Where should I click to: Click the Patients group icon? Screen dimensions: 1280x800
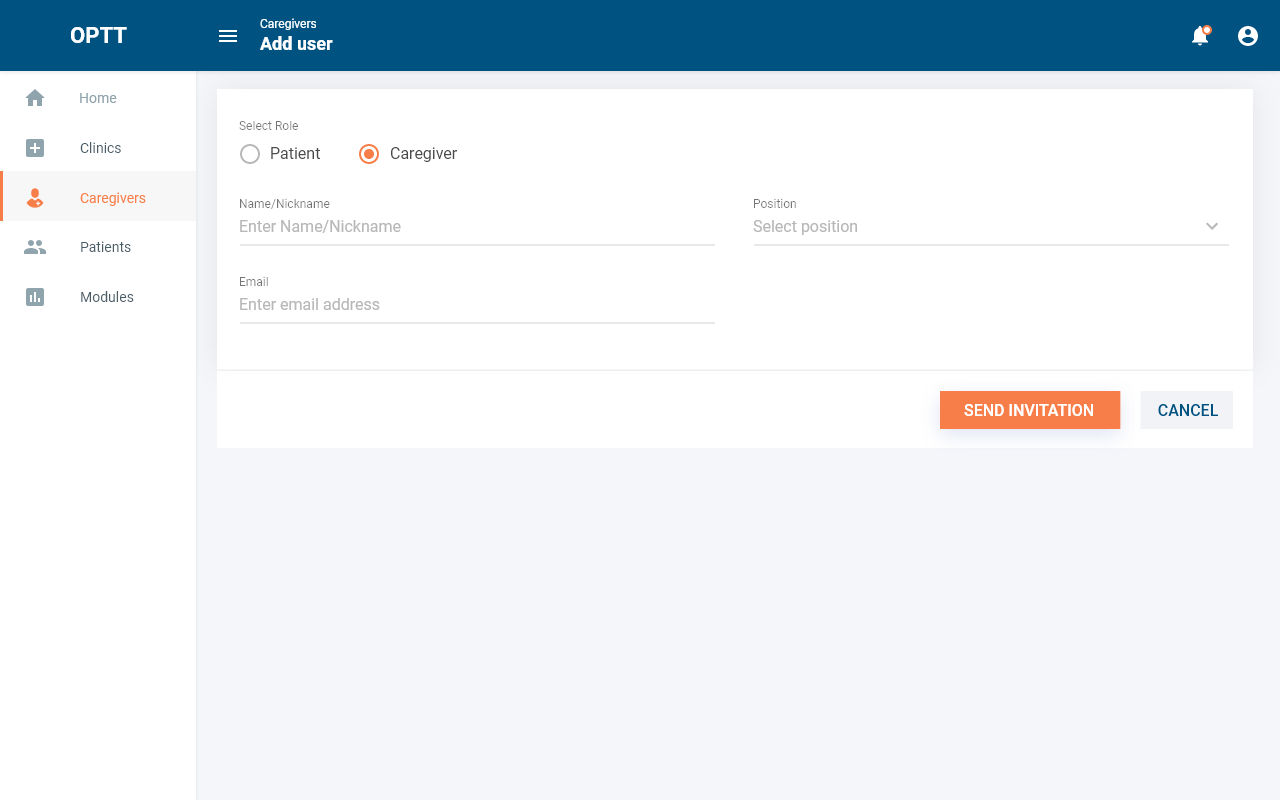pos(35,247)
